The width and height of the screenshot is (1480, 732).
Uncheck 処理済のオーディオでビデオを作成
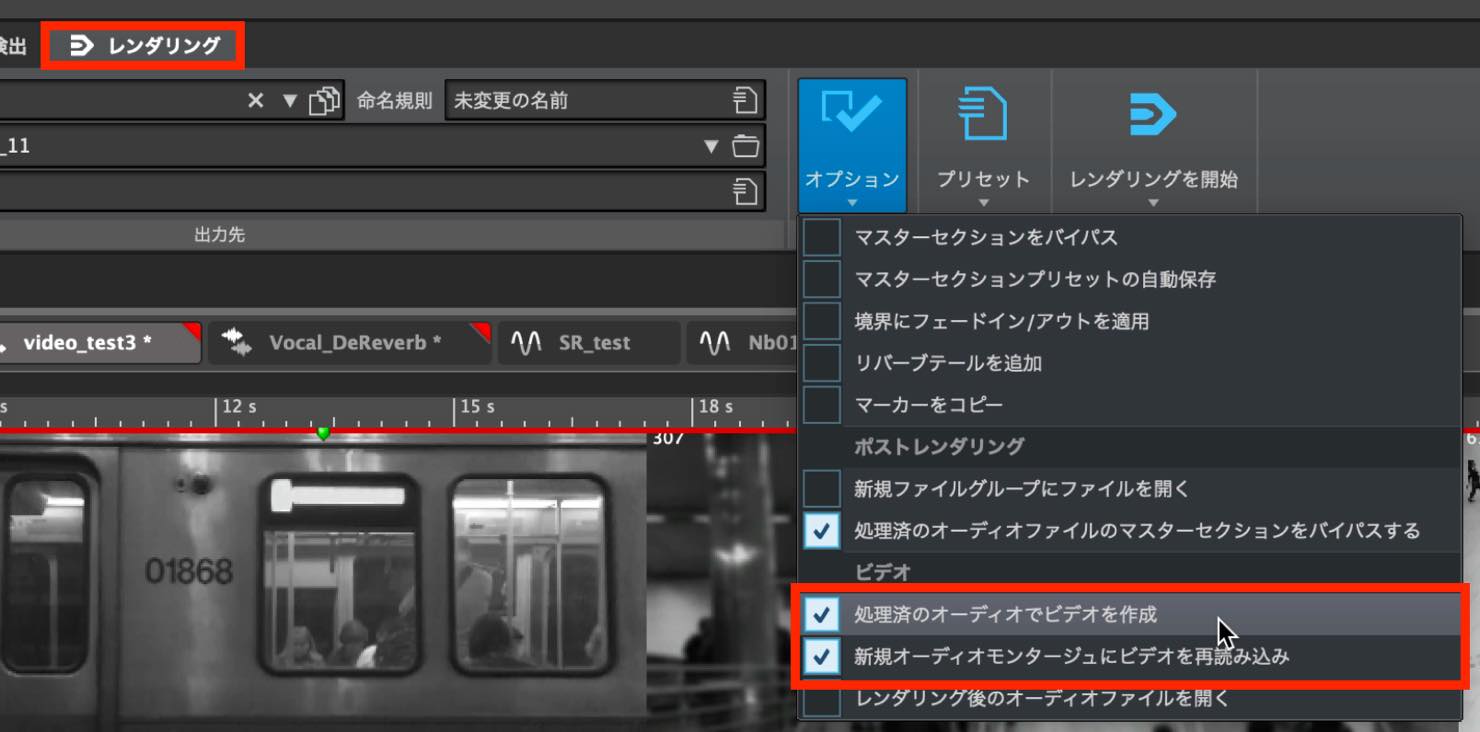822,614
